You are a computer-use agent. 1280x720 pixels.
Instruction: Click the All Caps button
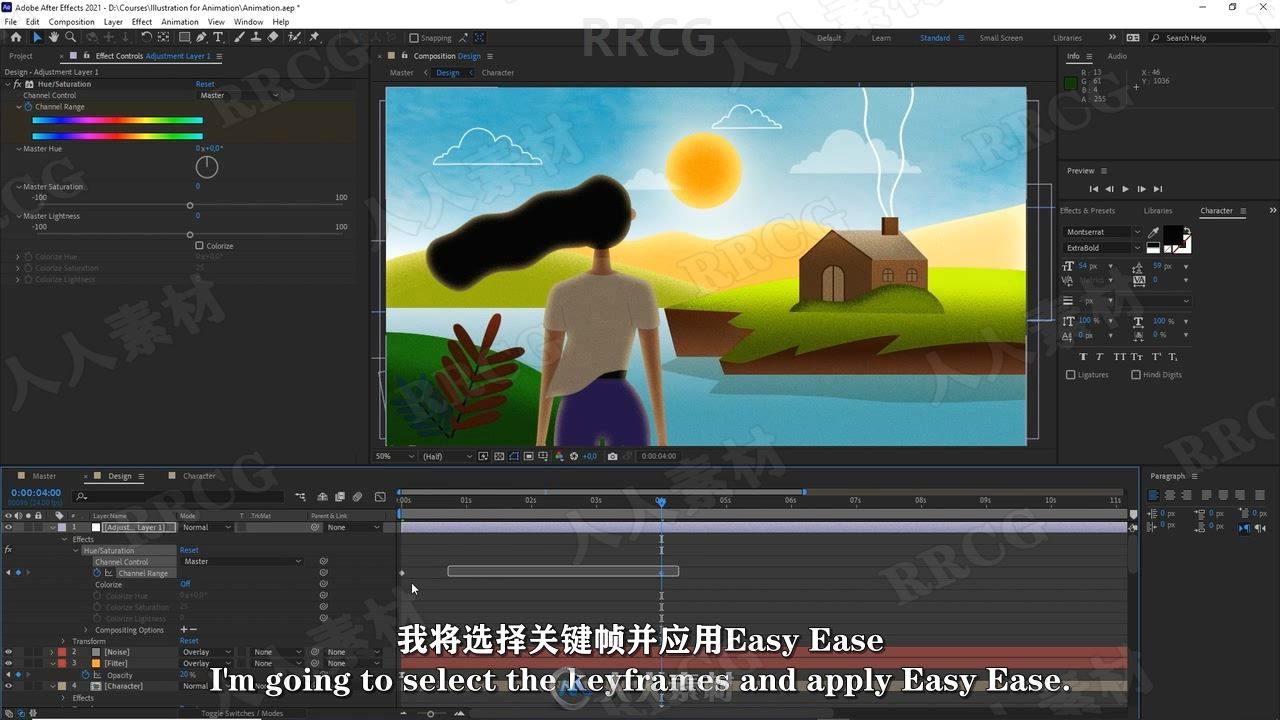click(x=1120, y=357)
